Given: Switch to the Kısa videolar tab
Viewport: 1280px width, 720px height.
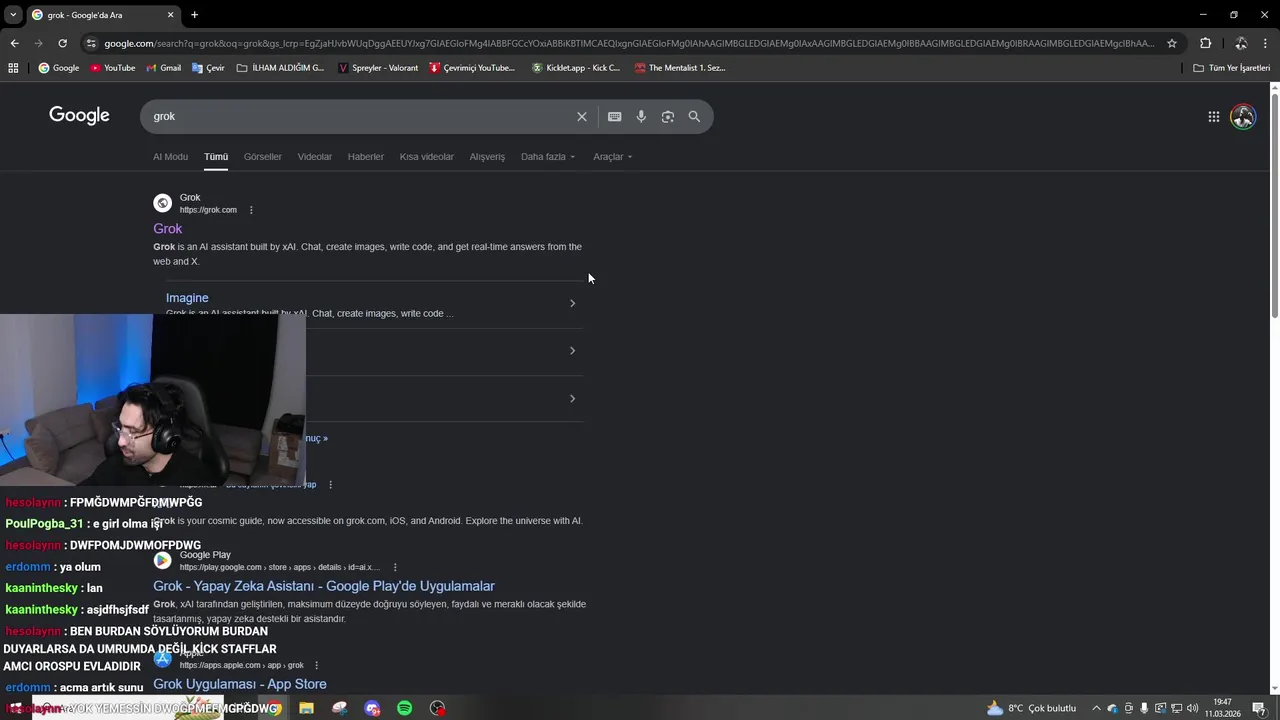Looking at the screenshot, I should (427, 157).
